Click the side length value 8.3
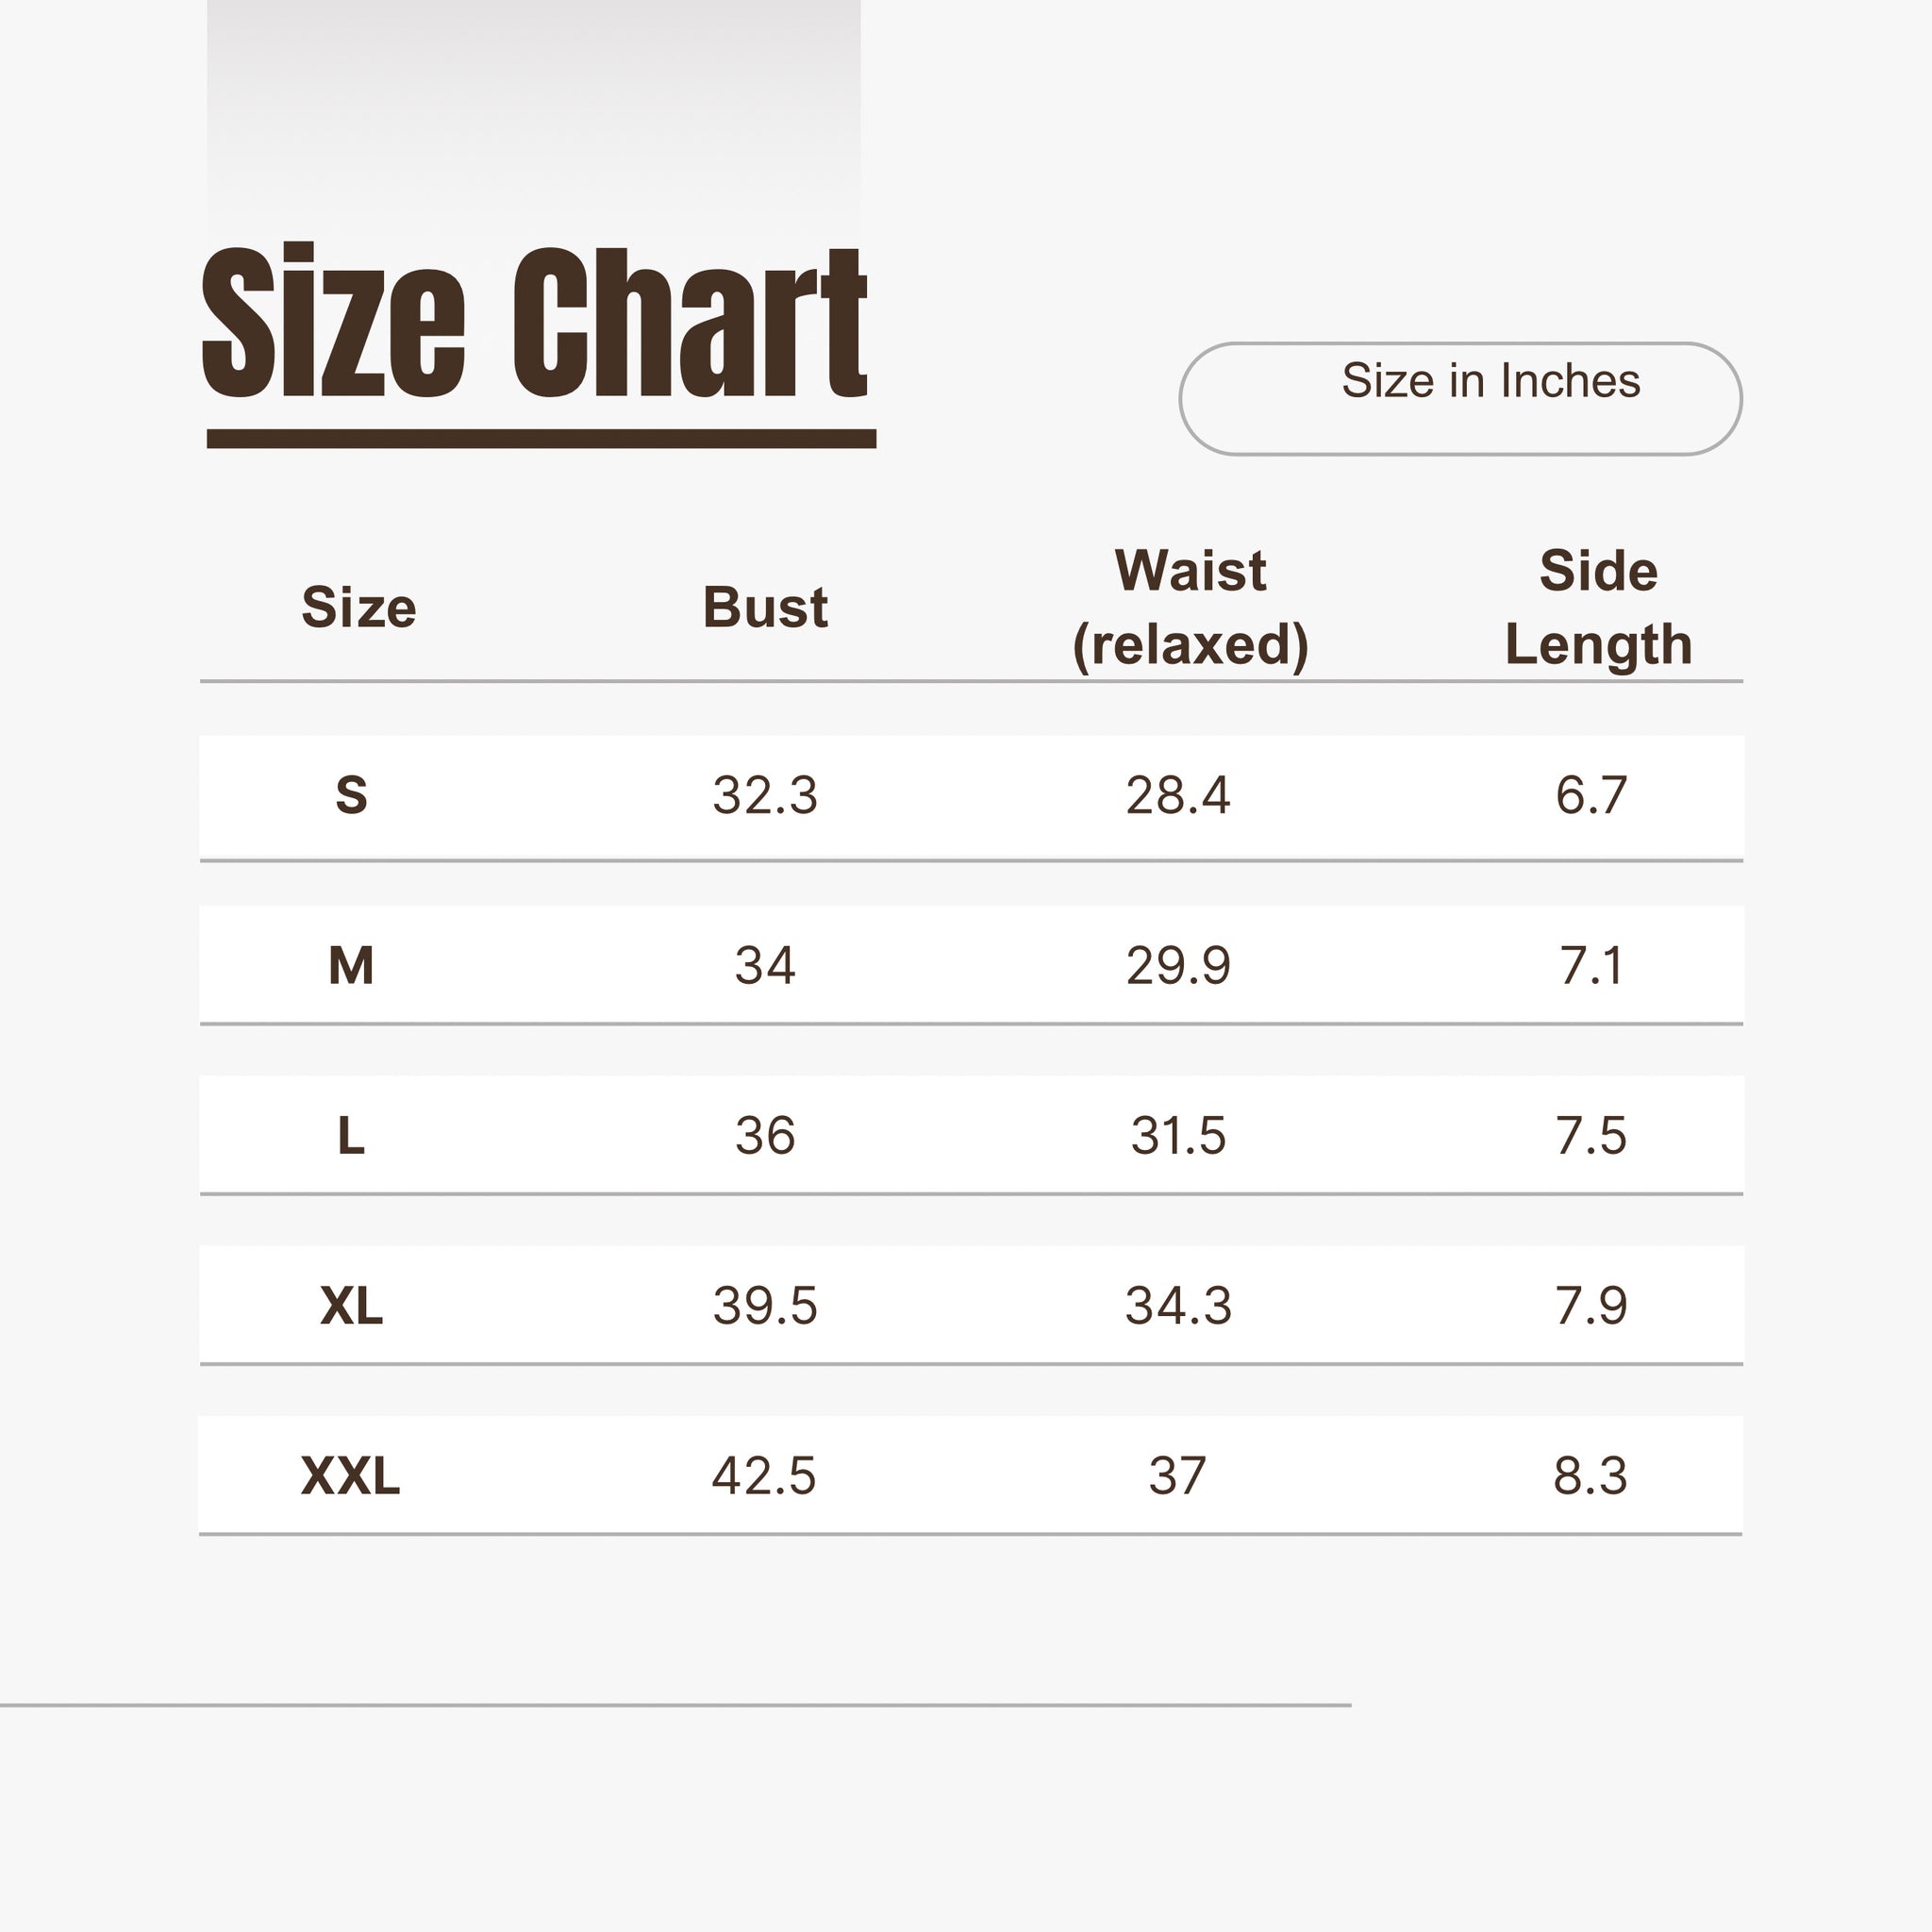This screenshot has height=1932, width=1932. pyautogui.click(x=1590, y=1476)
